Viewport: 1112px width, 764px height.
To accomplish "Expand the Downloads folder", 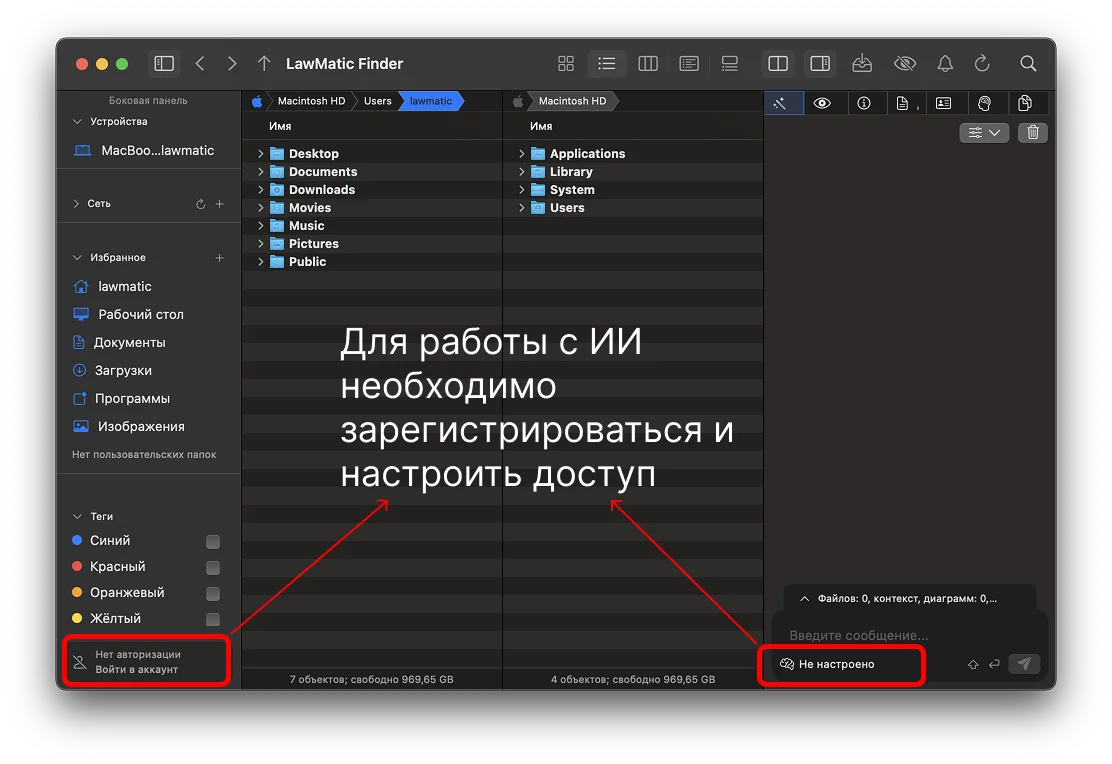I will [260, 190].
